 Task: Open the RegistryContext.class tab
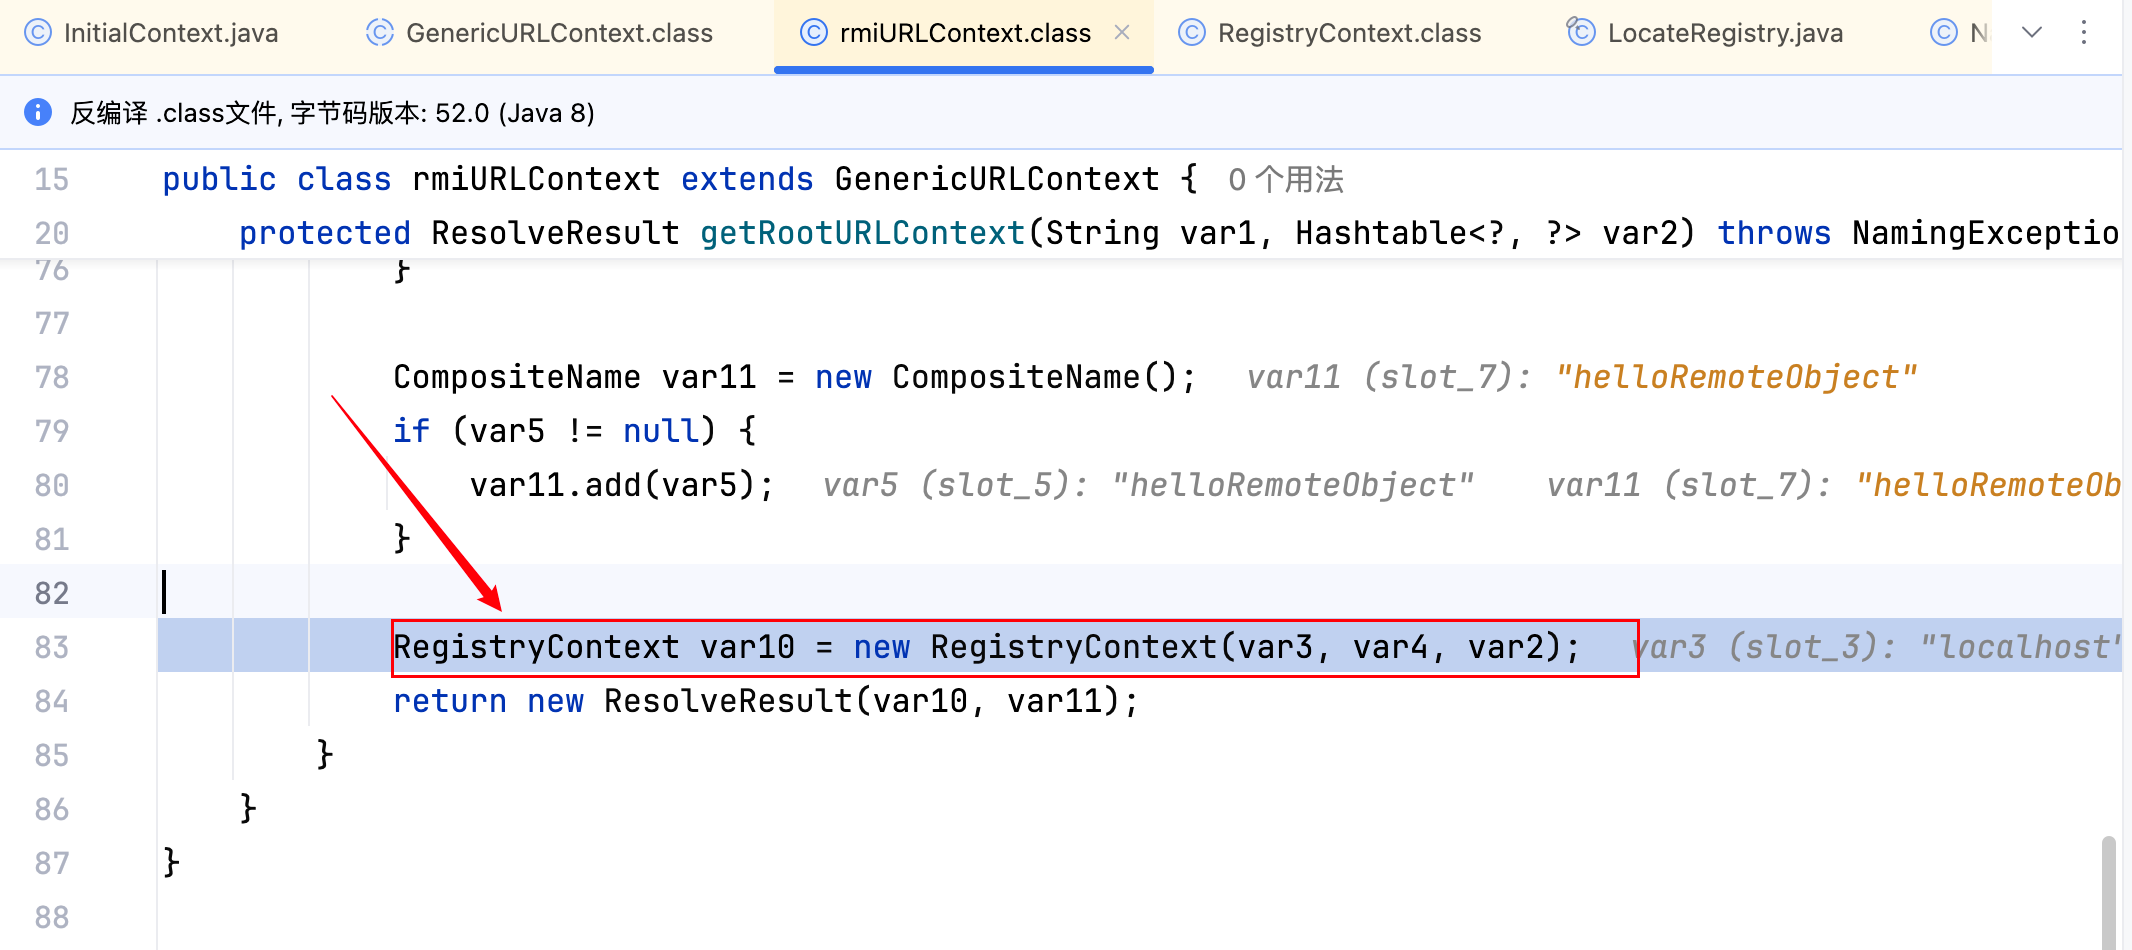point(1349,33)
